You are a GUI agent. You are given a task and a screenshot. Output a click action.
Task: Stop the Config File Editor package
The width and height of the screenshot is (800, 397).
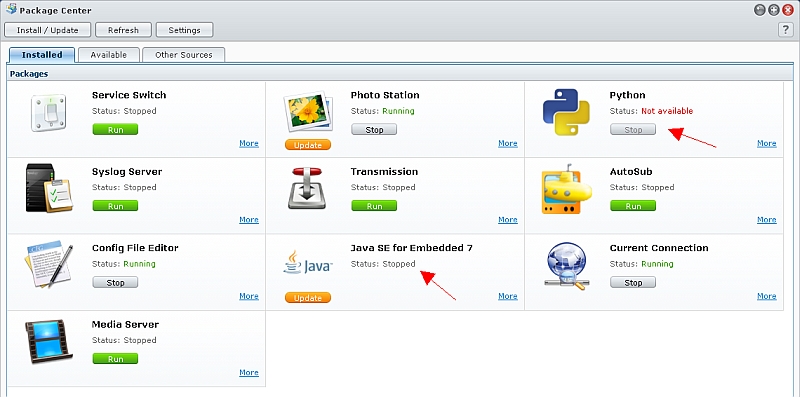[115, 283]
